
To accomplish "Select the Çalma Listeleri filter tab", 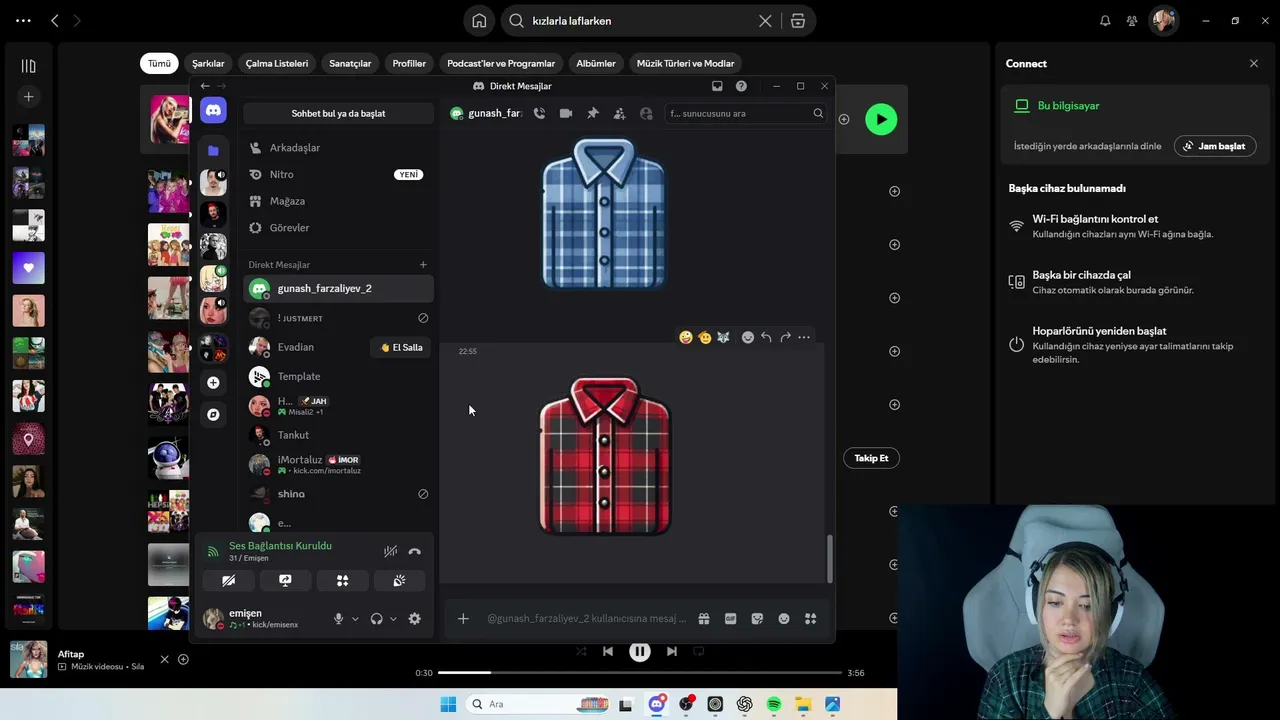I will [277, 63].
